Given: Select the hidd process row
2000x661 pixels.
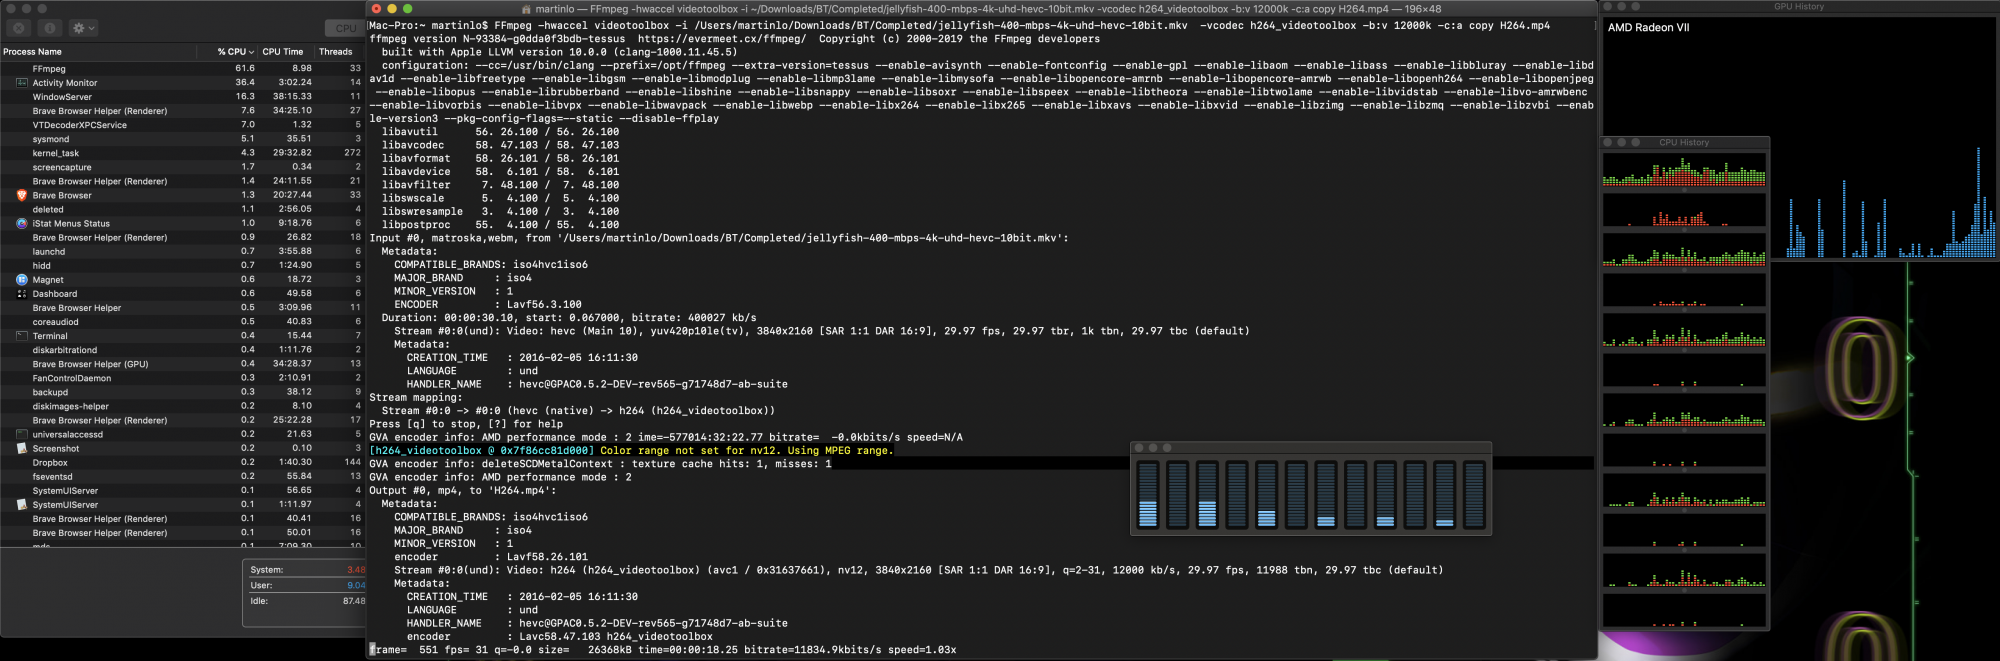Looking at the screenshot, I should [182, 265].
